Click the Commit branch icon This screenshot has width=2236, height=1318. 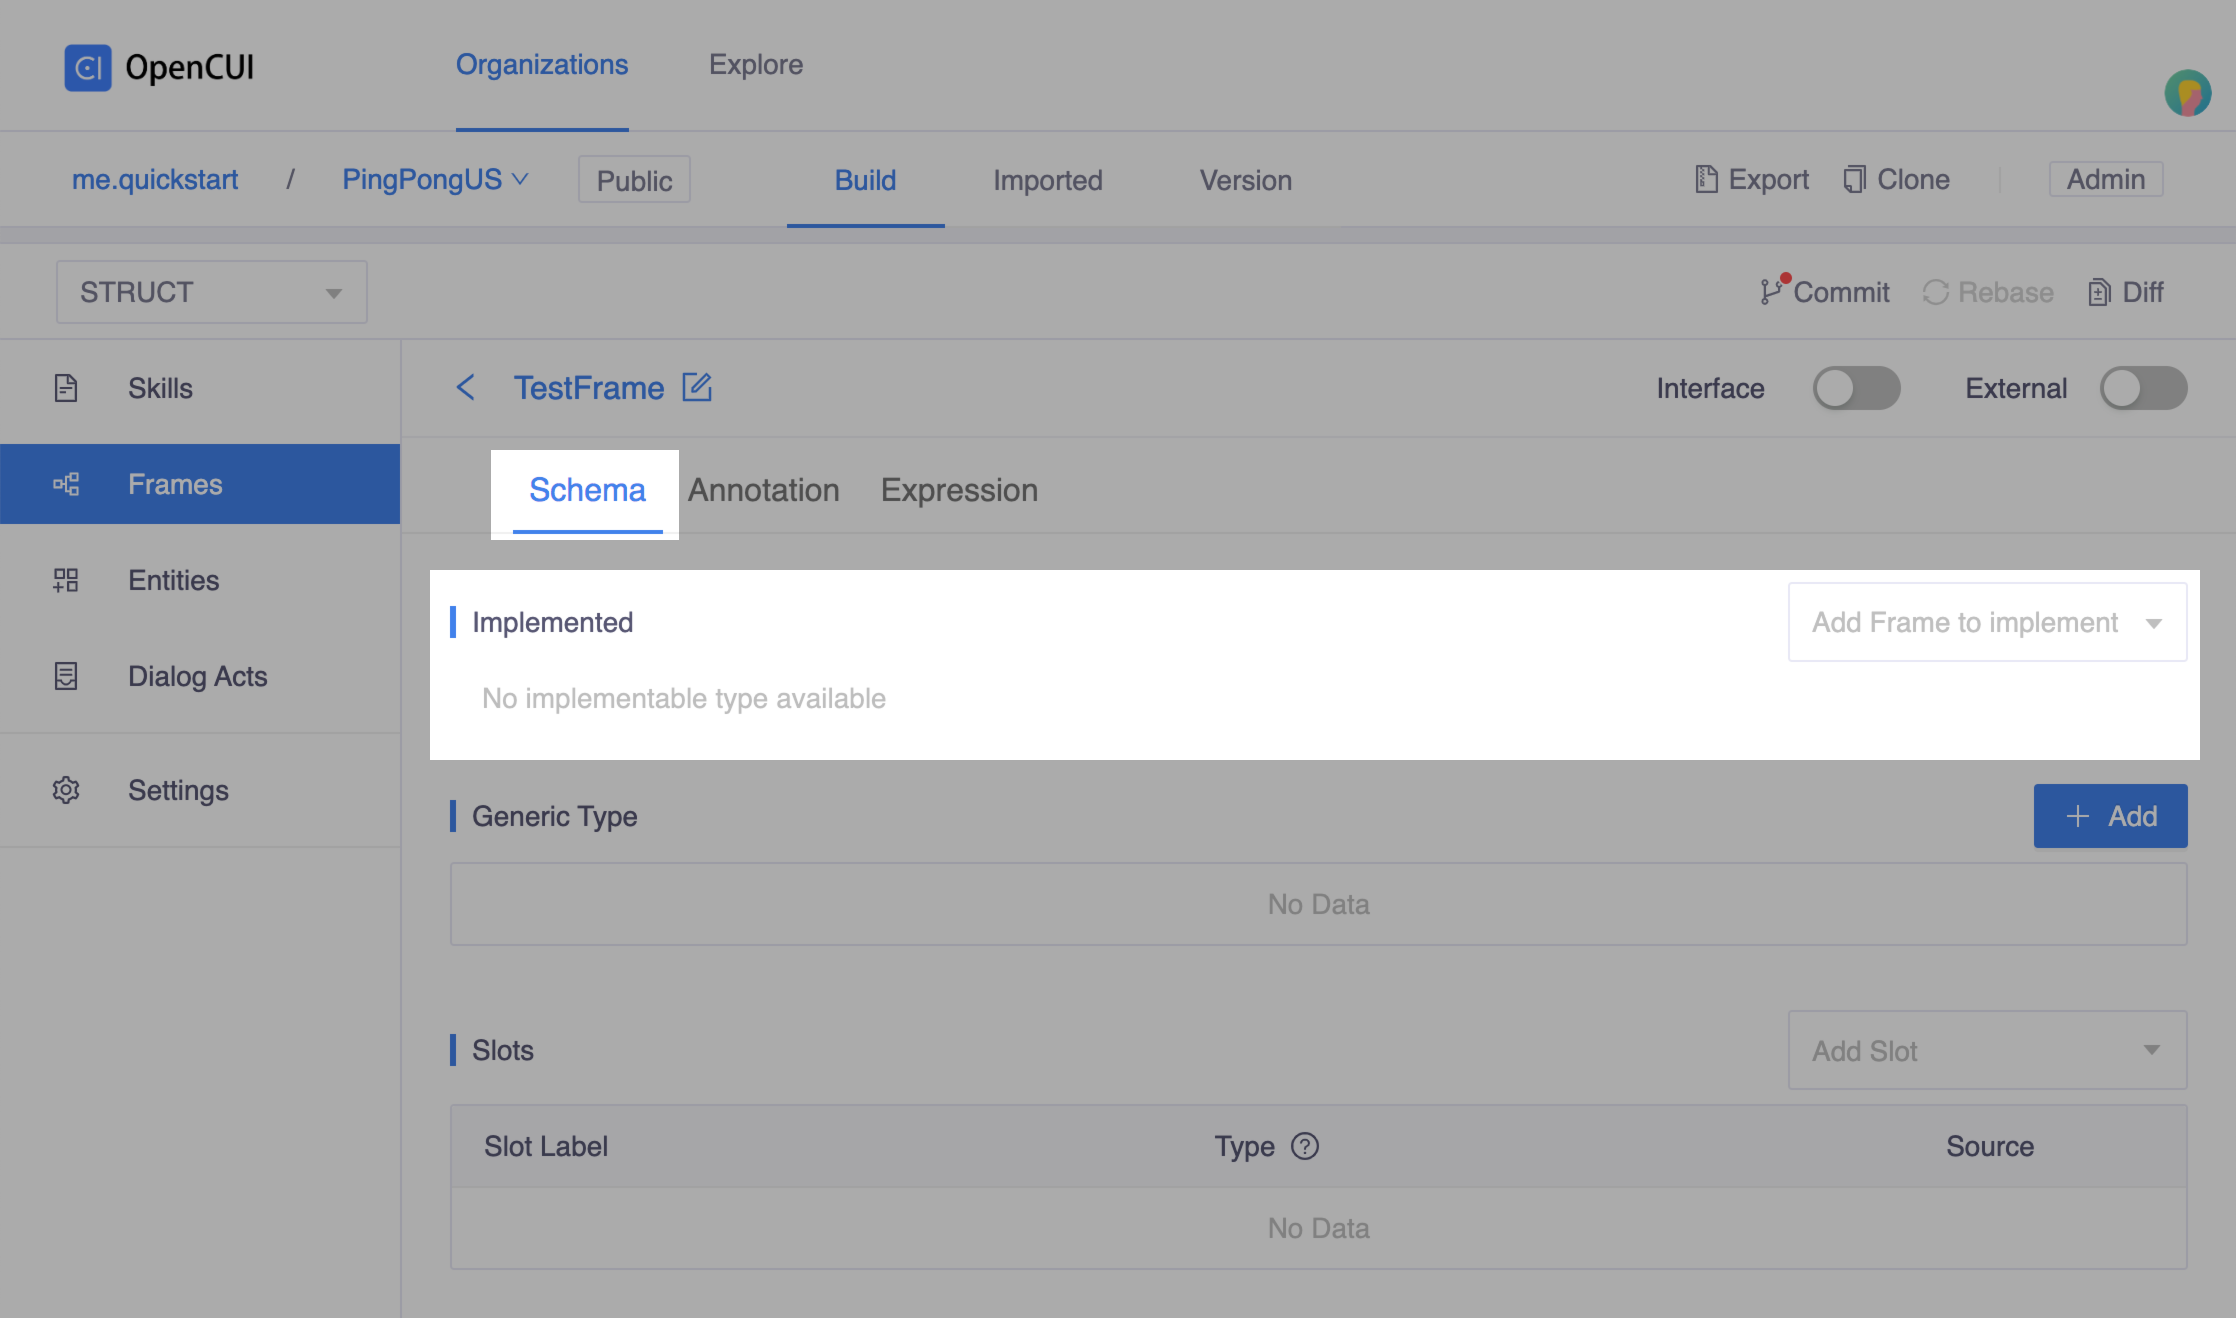point(1771,291)
